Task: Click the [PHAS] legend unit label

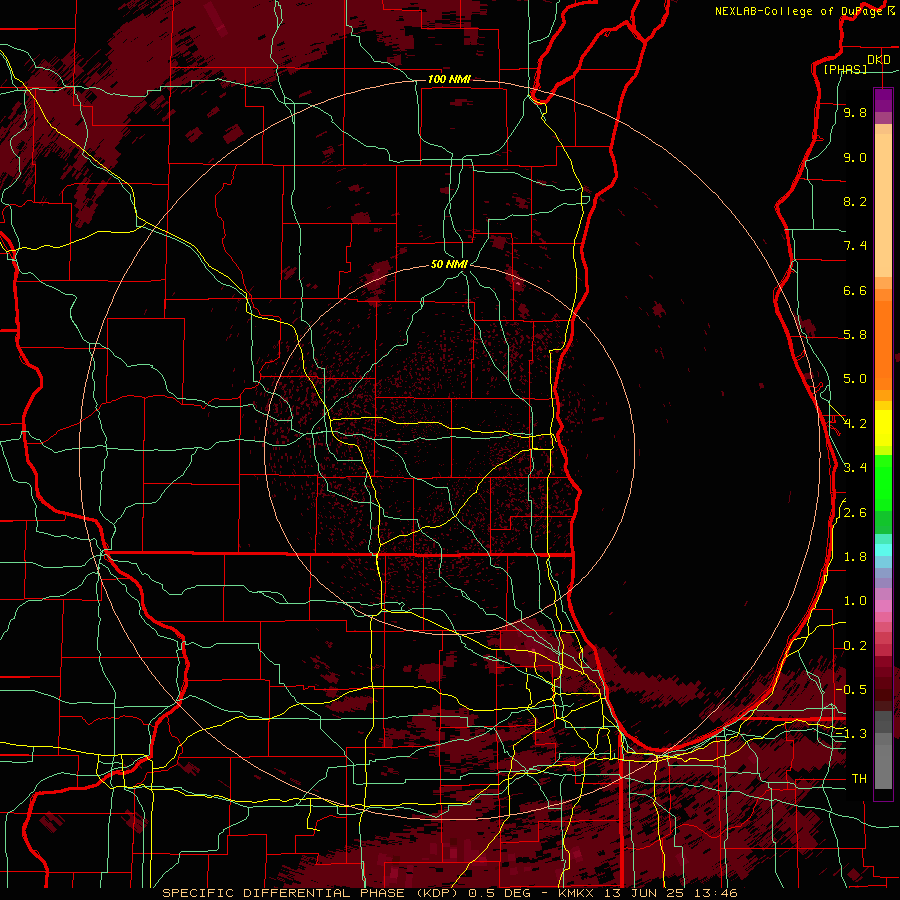Action: coord(845,69)
